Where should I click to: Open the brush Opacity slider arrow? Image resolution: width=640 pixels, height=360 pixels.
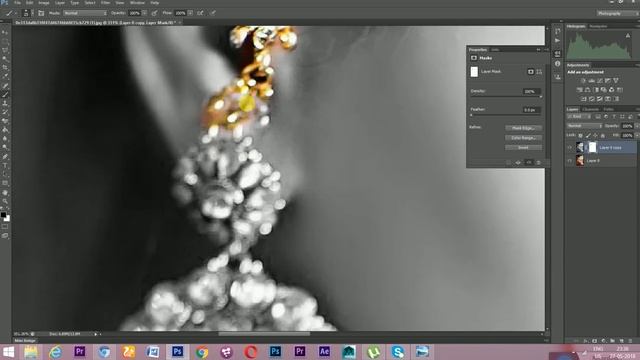pyautogui.click(x=144, y=13)
